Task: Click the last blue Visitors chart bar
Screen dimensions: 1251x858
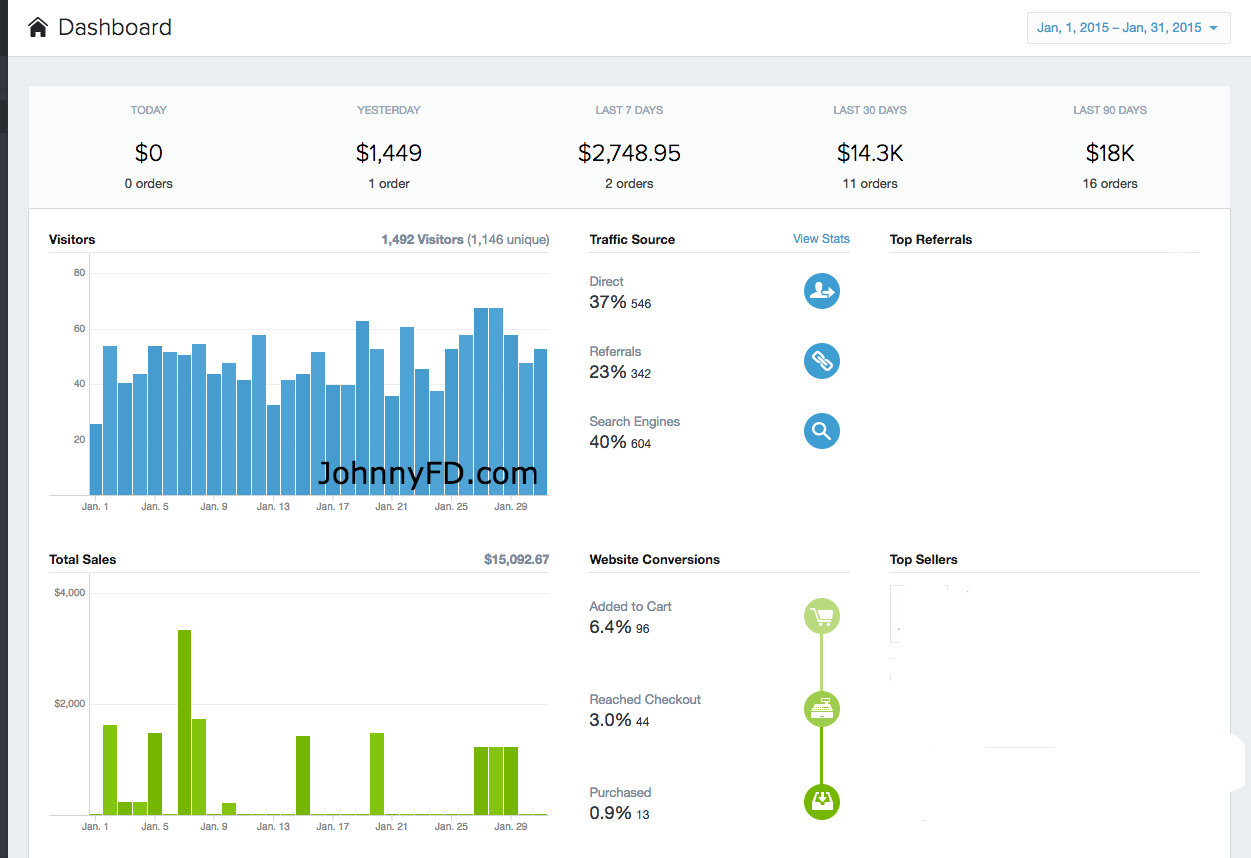Action: [x=540, y=422]
